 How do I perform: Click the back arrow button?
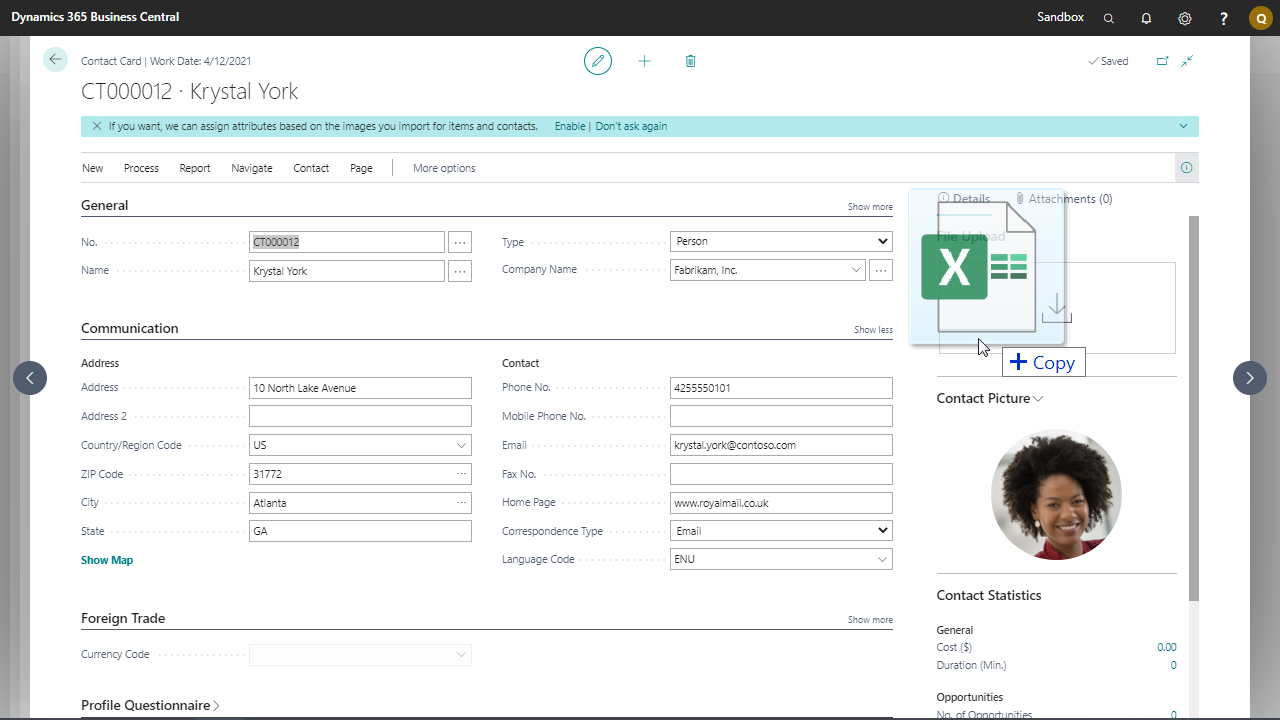tap(55, 60)
